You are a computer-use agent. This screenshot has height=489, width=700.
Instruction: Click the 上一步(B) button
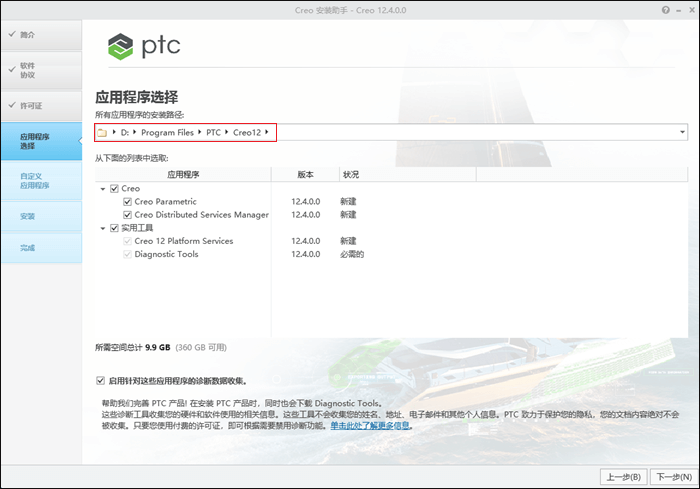(624, 477)
